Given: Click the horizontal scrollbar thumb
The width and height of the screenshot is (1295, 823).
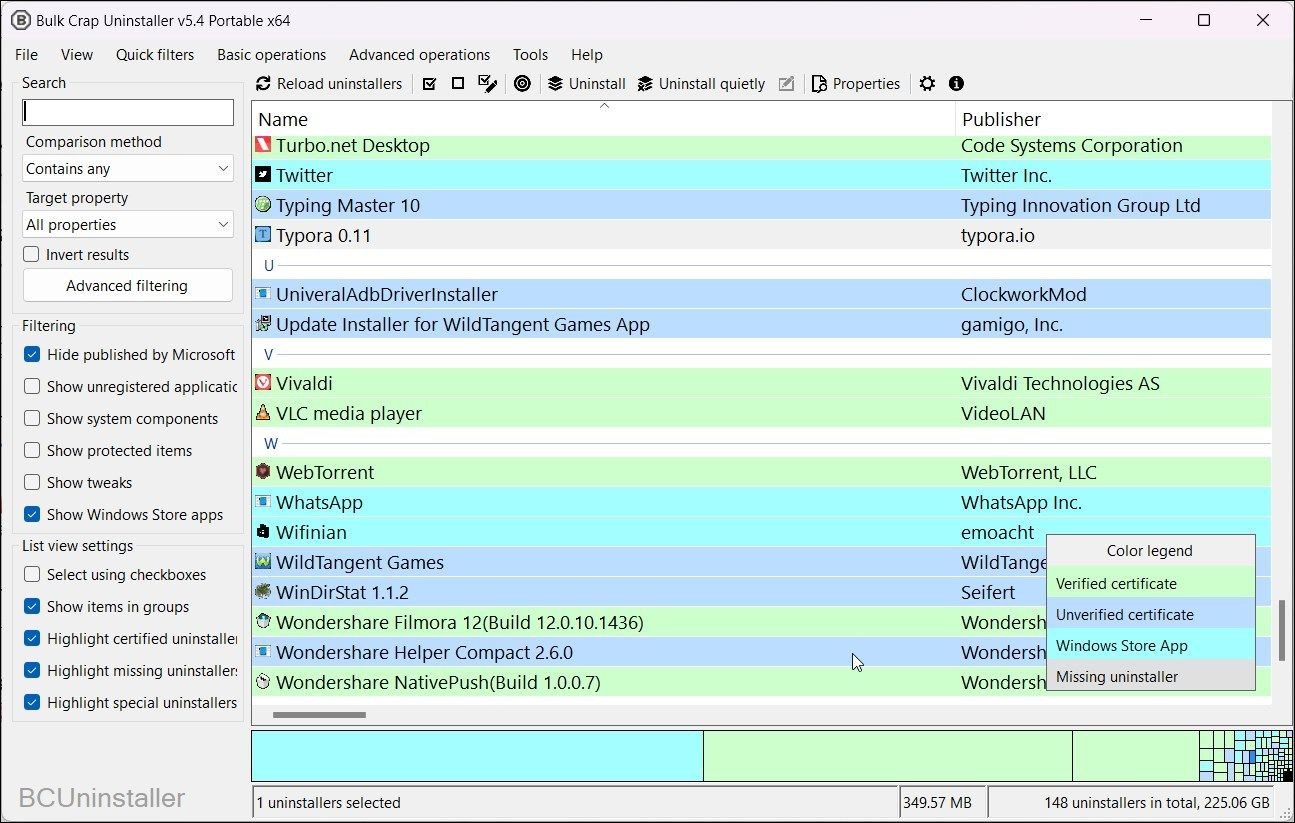Looking at the screenshot, I should click(x=319, y=715).
